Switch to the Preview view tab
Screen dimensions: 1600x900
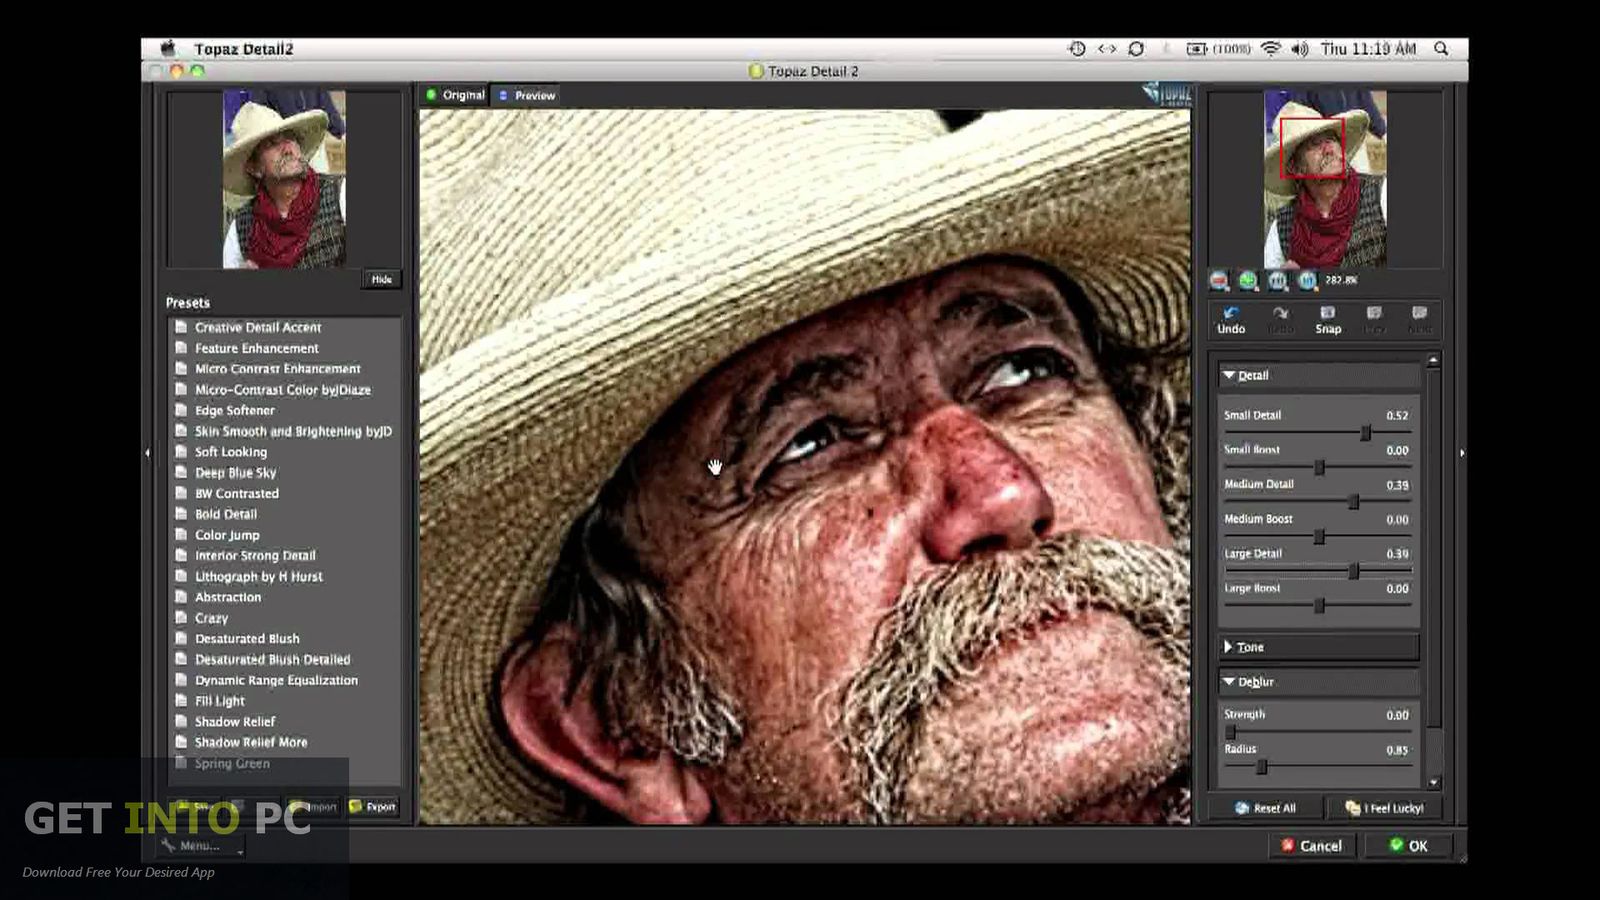point(527,95)
